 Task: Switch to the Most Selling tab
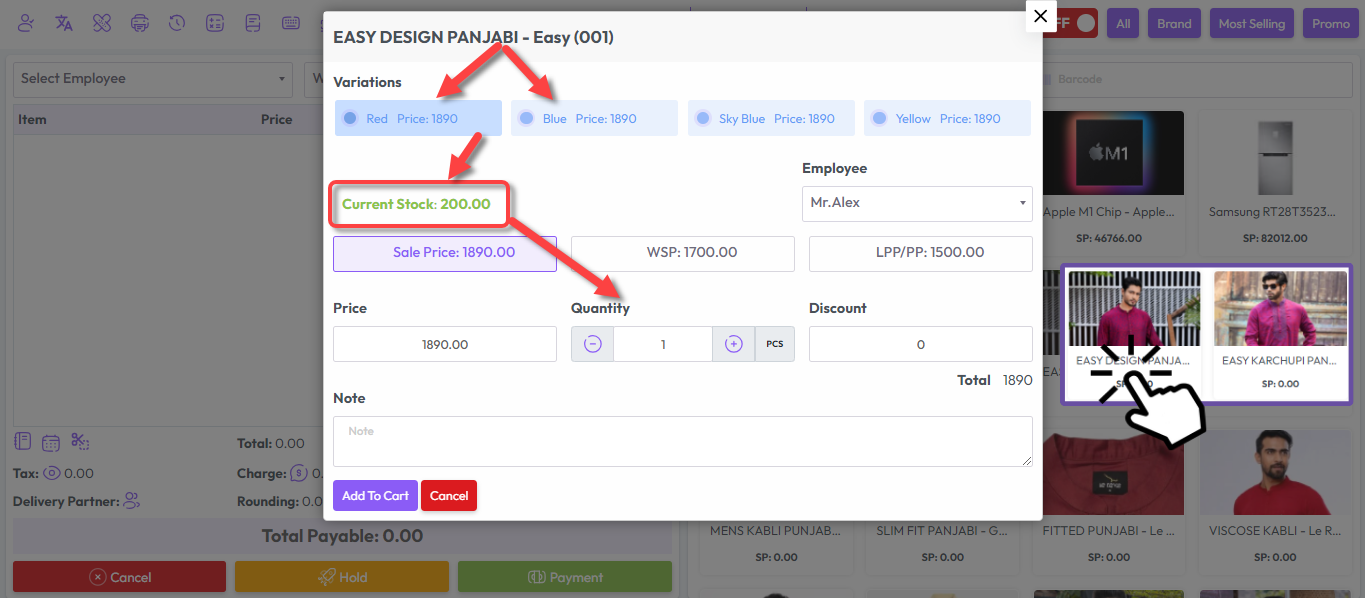[x=1251, y=22]
